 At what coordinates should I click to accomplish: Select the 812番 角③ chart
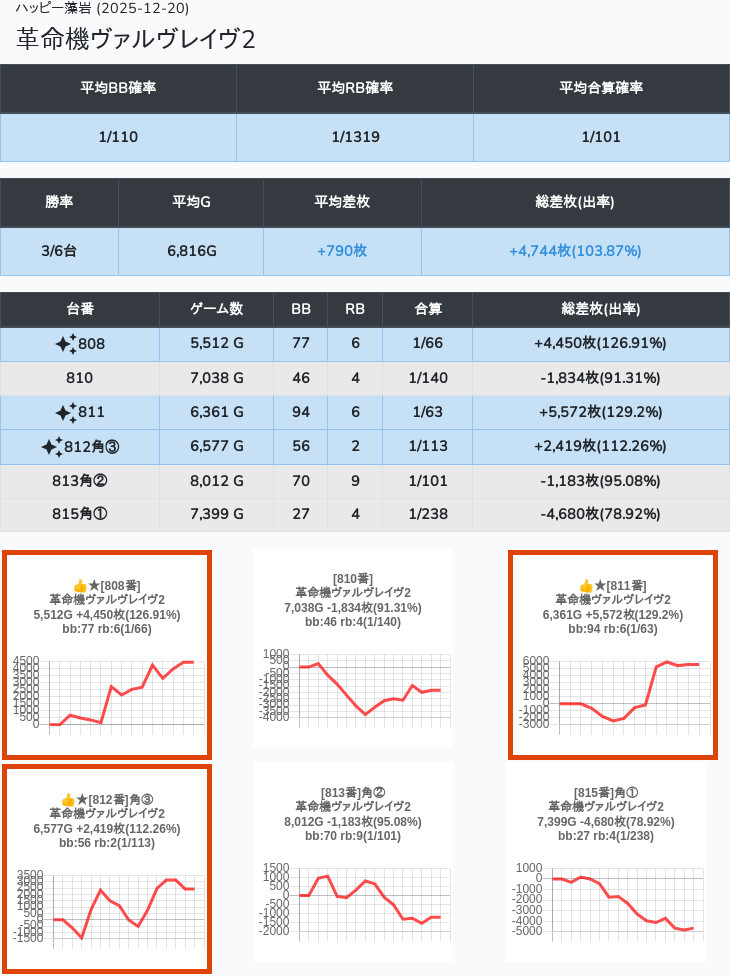pyautogui.click(x=106, y=907)
